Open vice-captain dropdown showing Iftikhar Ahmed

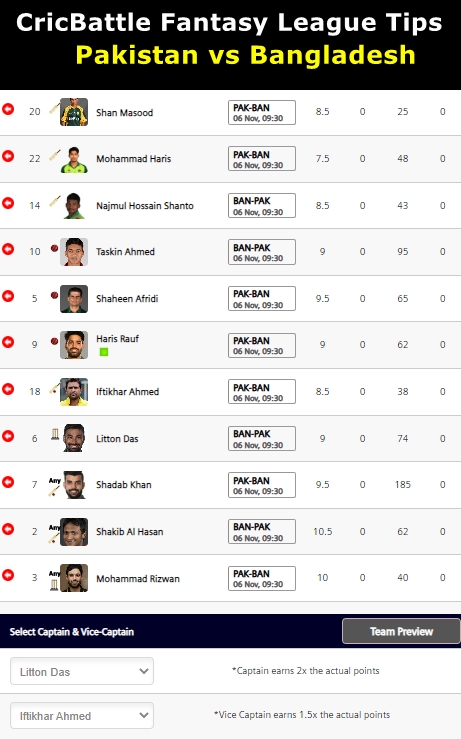click(x=82, y=715)
